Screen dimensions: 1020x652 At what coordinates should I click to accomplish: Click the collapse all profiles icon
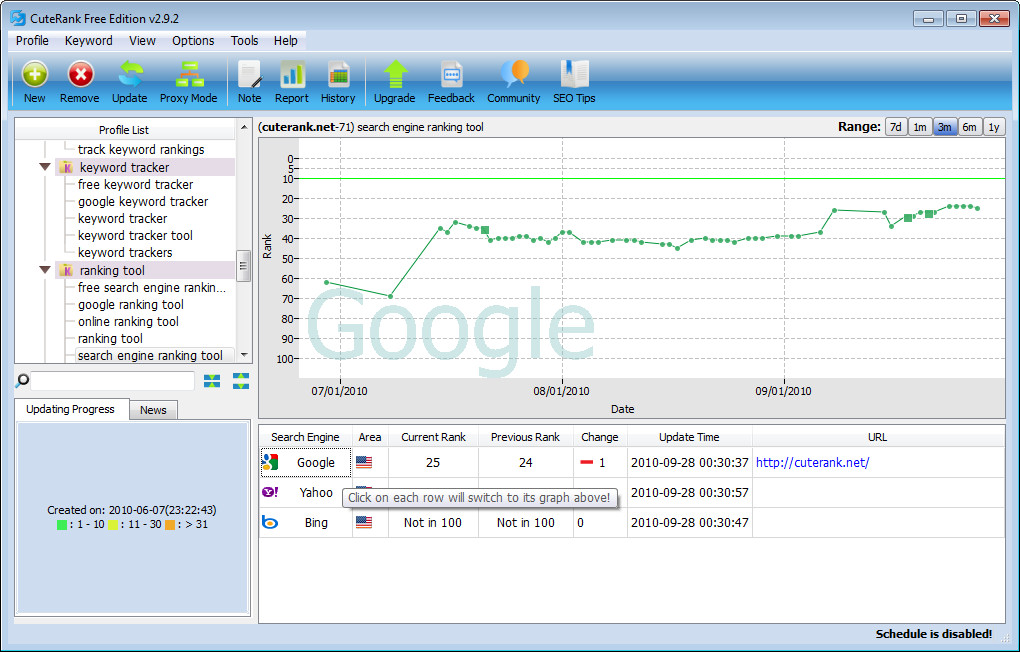[211, 381]
